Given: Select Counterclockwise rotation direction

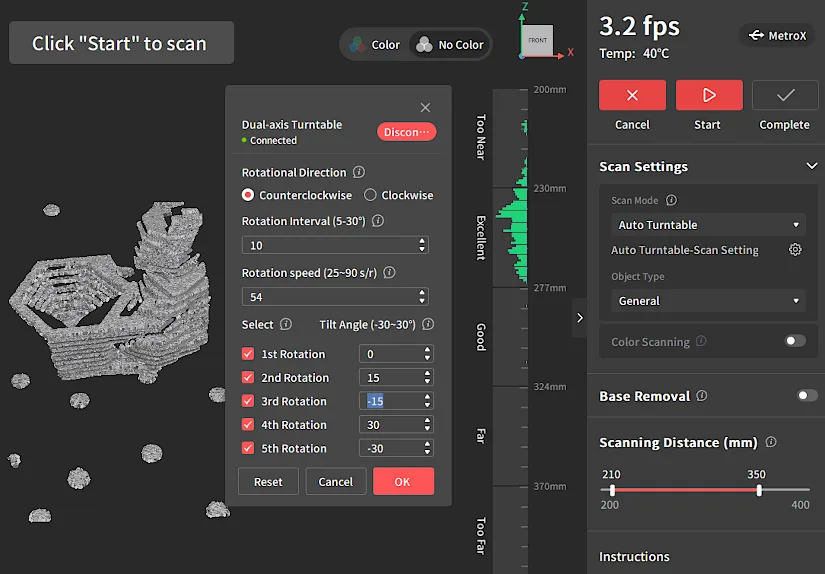Looking at the screenshot, I should point(297,195).
